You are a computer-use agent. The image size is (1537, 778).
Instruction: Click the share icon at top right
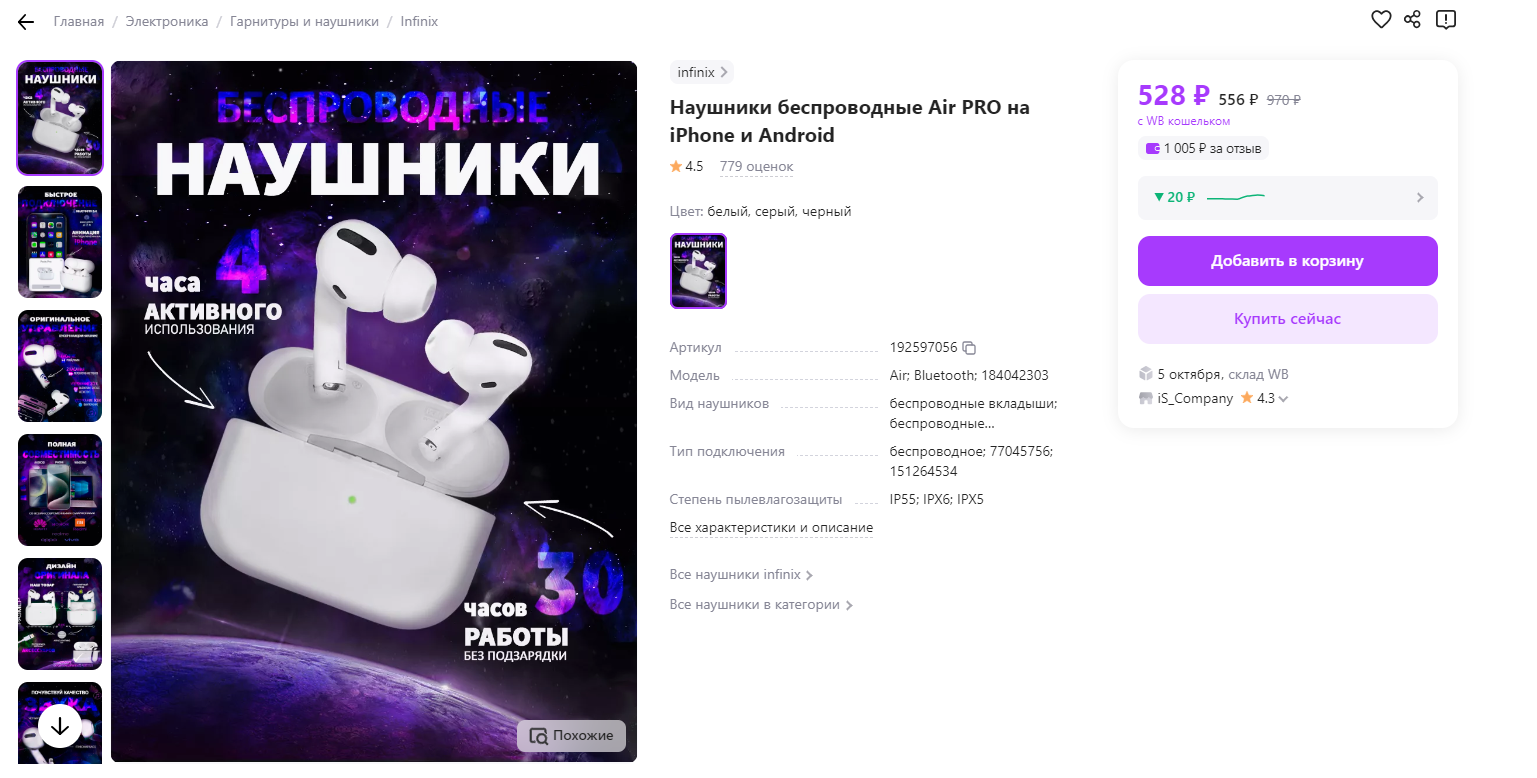[1412, 19]
